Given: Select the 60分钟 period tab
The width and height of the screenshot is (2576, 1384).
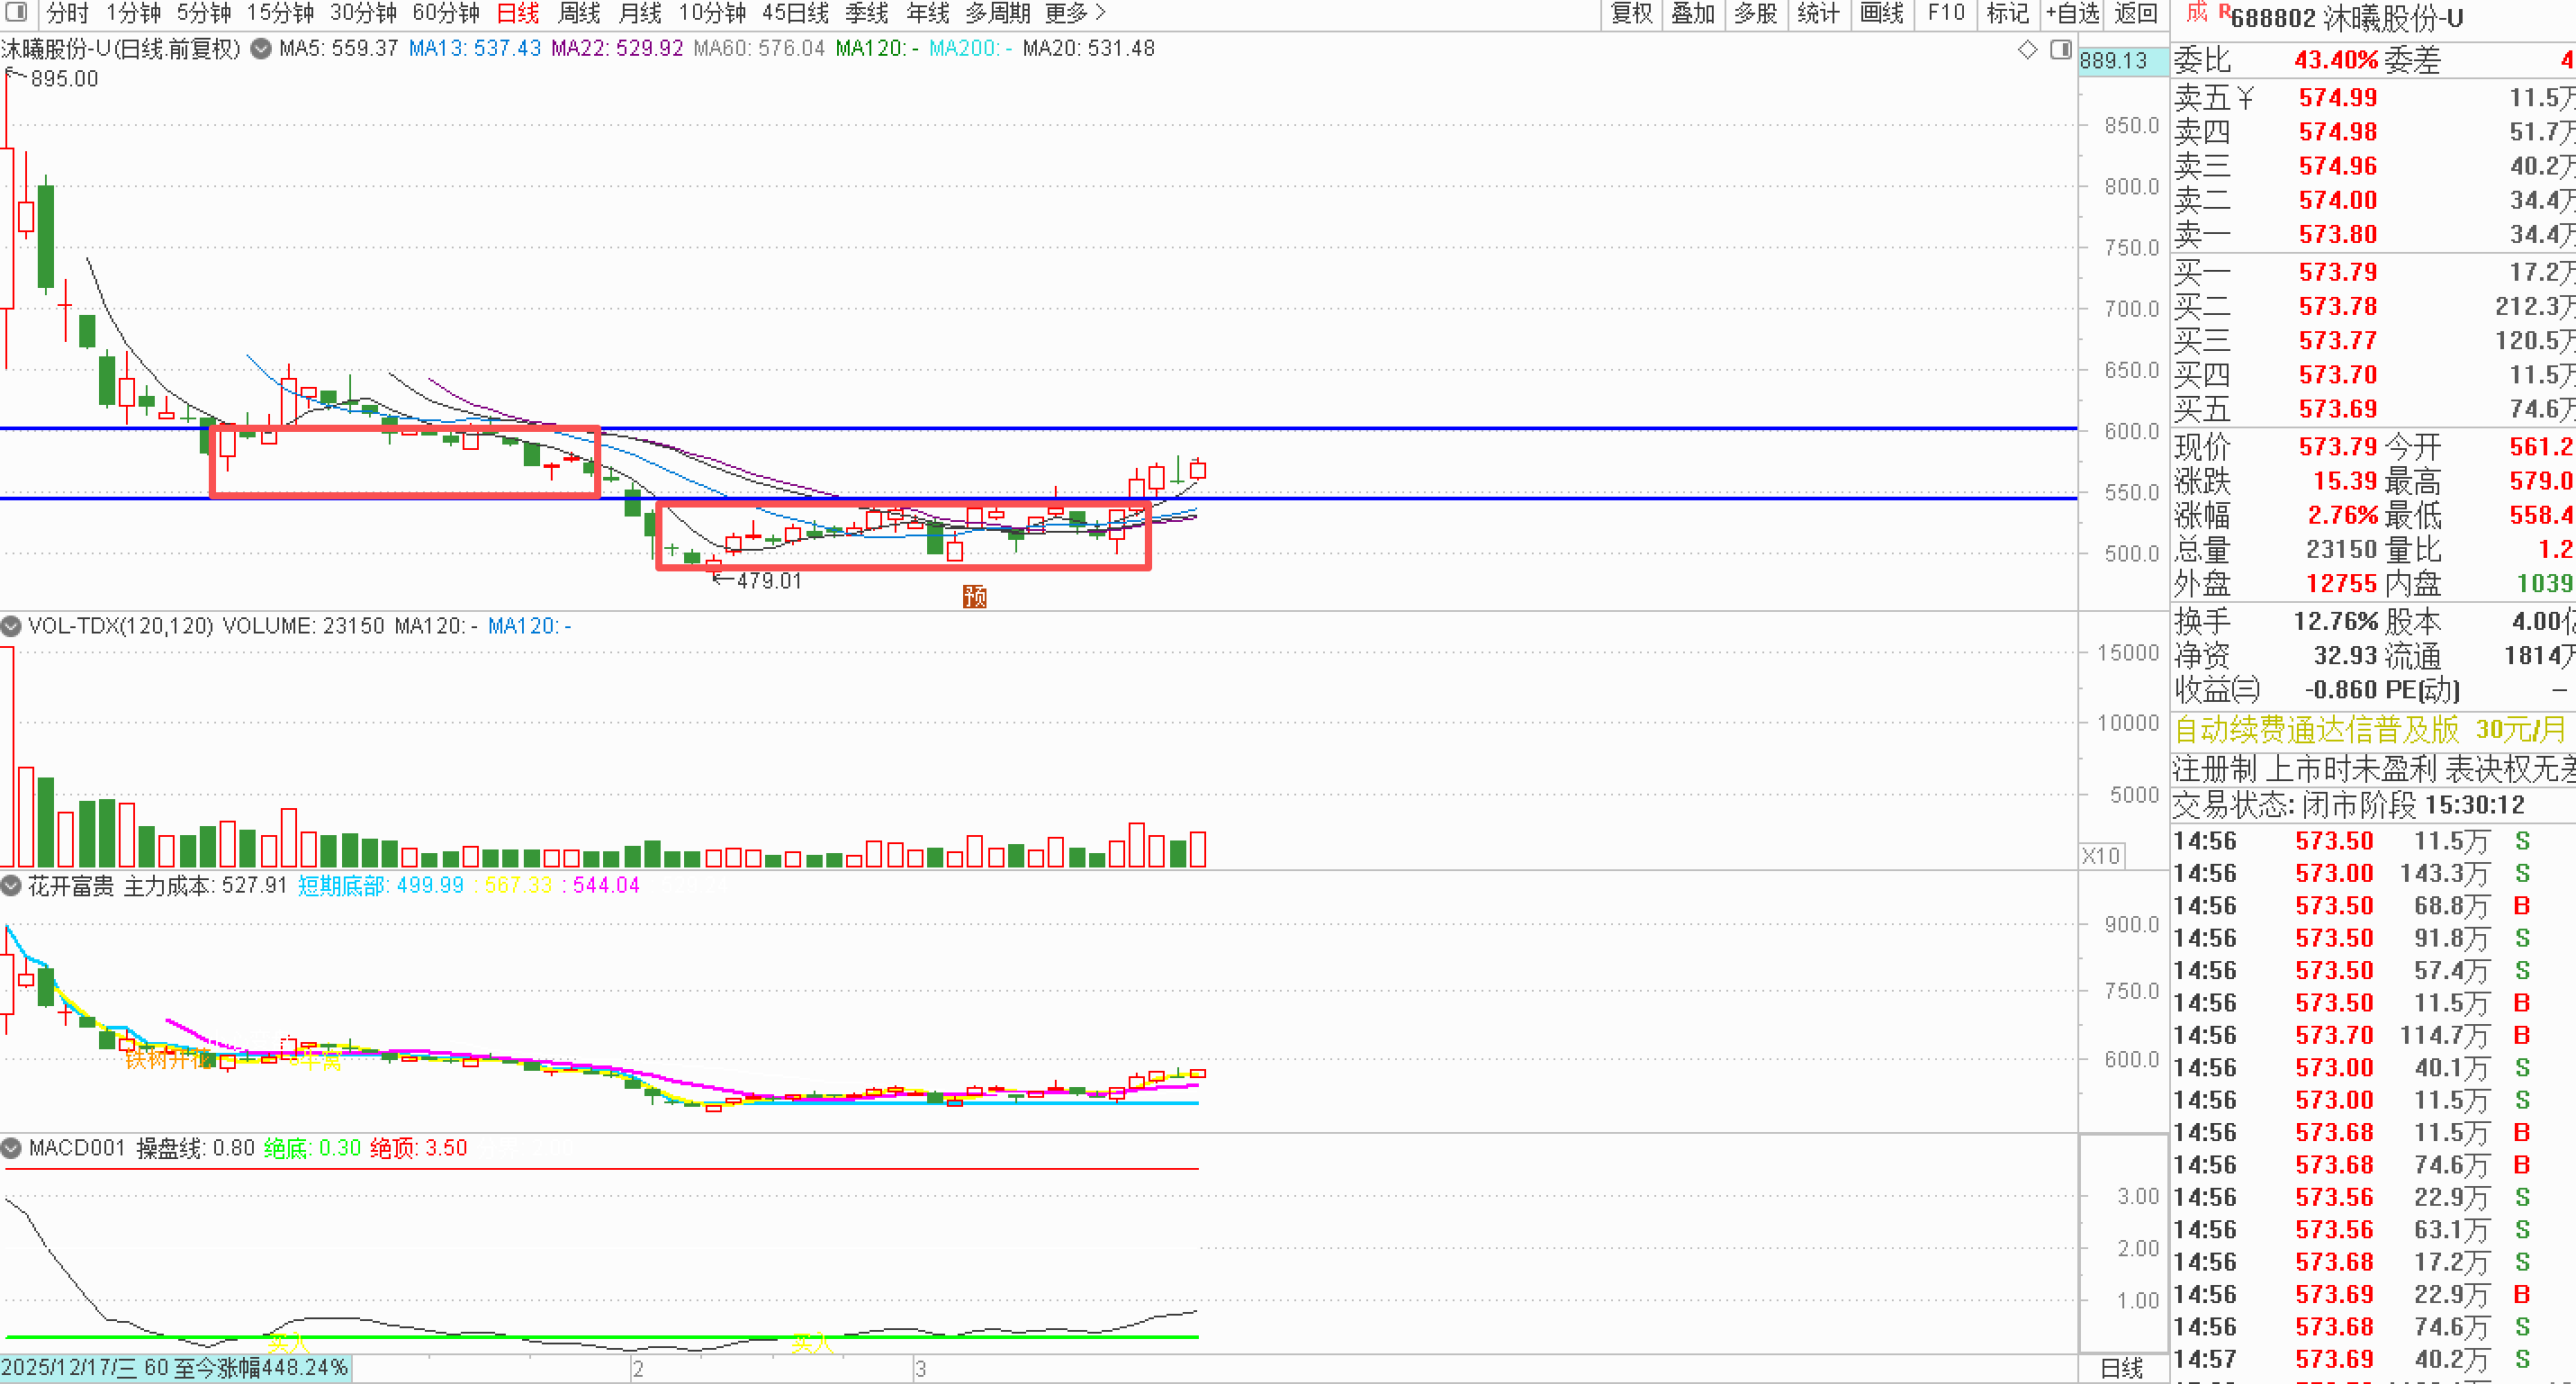Looking at the screenshot, I should click(x=445, y=13).
